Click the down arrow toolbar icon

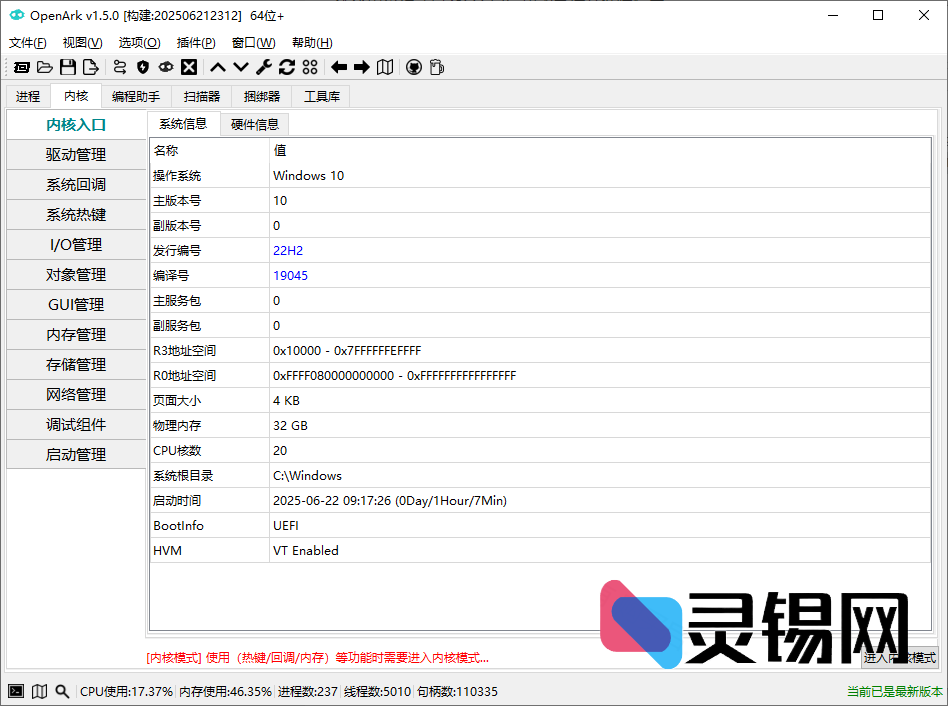point(240,67)
